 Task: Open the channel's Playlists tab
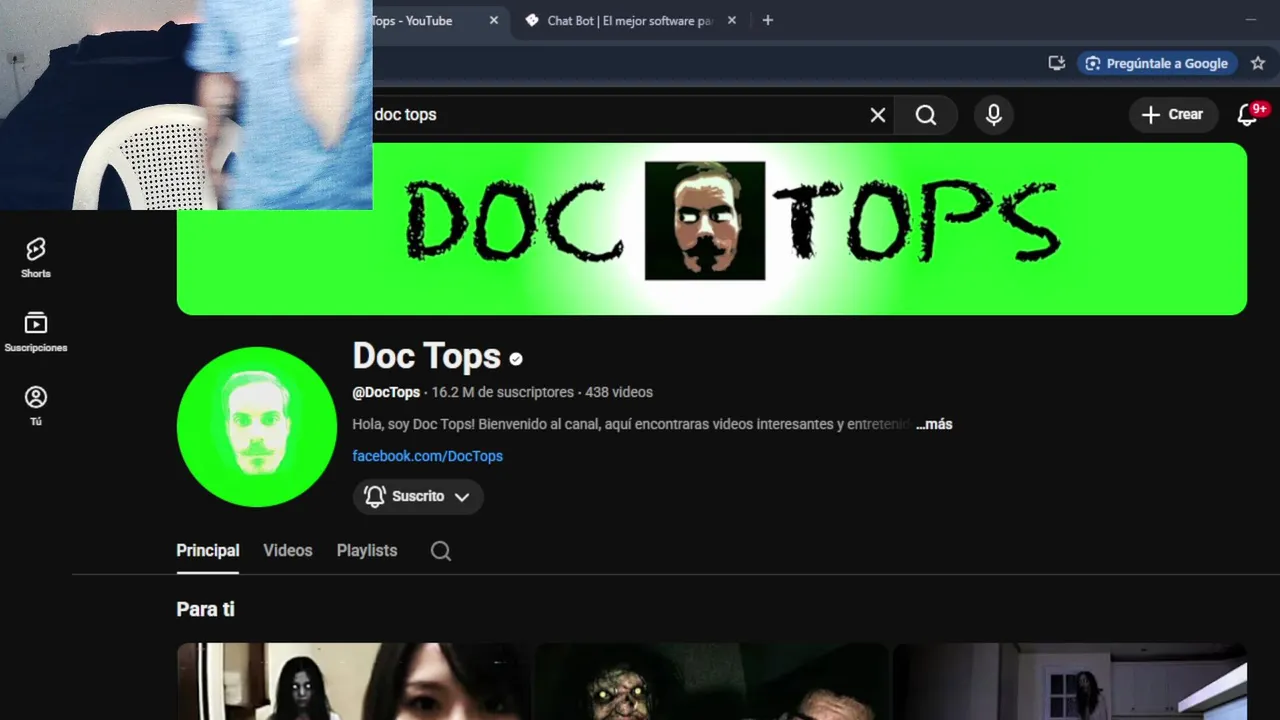(x=367, y=551)
